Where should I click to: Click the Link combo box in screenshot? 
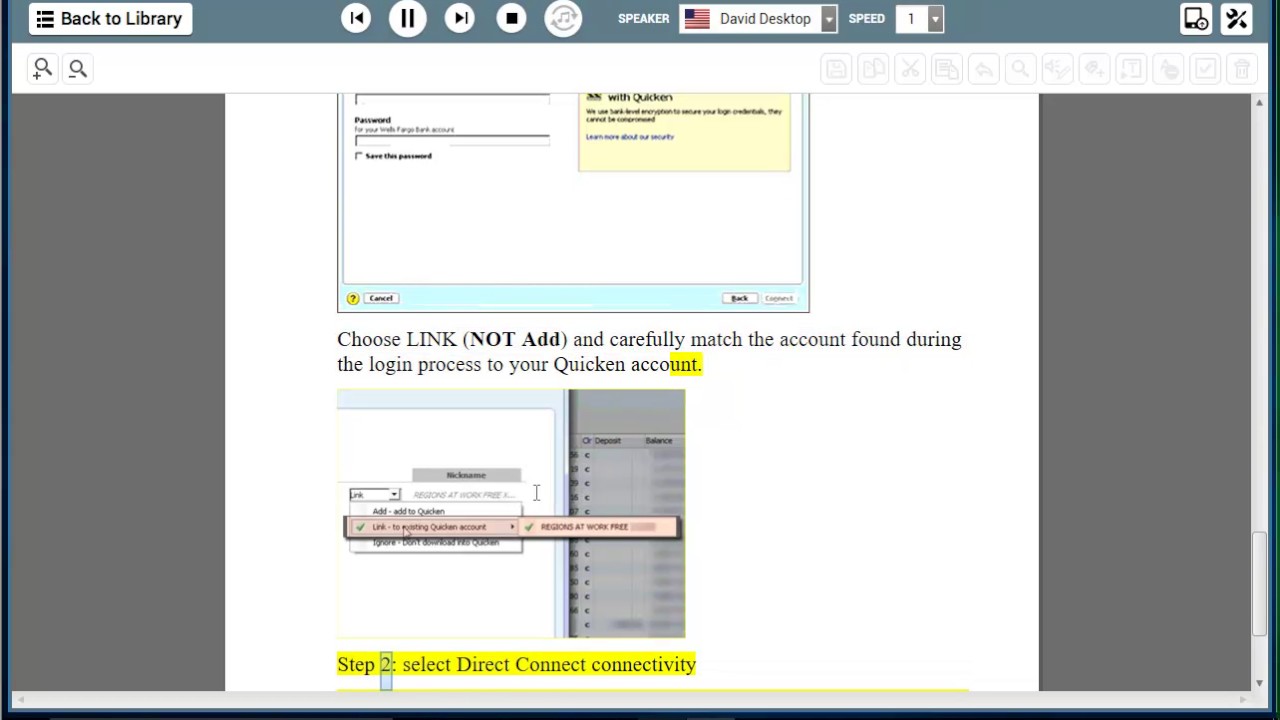[375, 495]
